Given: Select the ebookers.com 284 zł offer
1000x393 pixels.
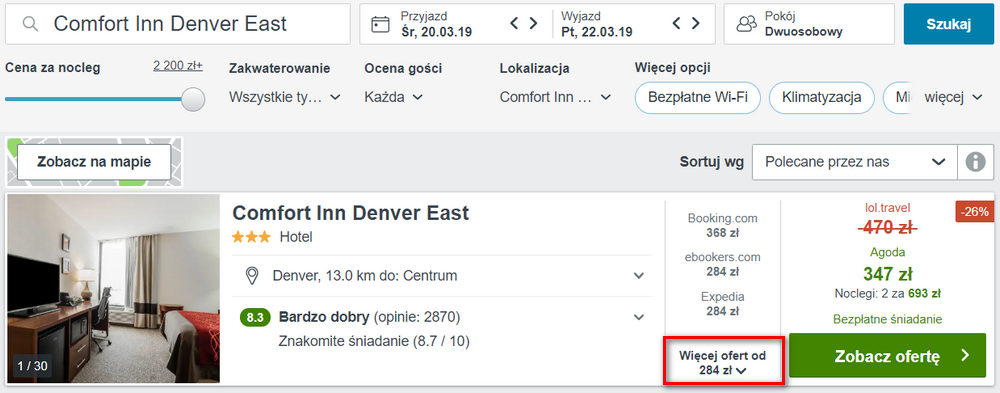Looking at the screenshot, I should tap(723, 264).
